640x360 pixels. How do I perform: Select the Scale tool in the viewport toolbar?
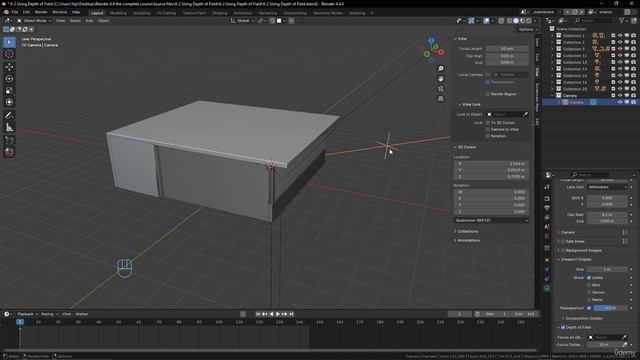pos(9,90)
